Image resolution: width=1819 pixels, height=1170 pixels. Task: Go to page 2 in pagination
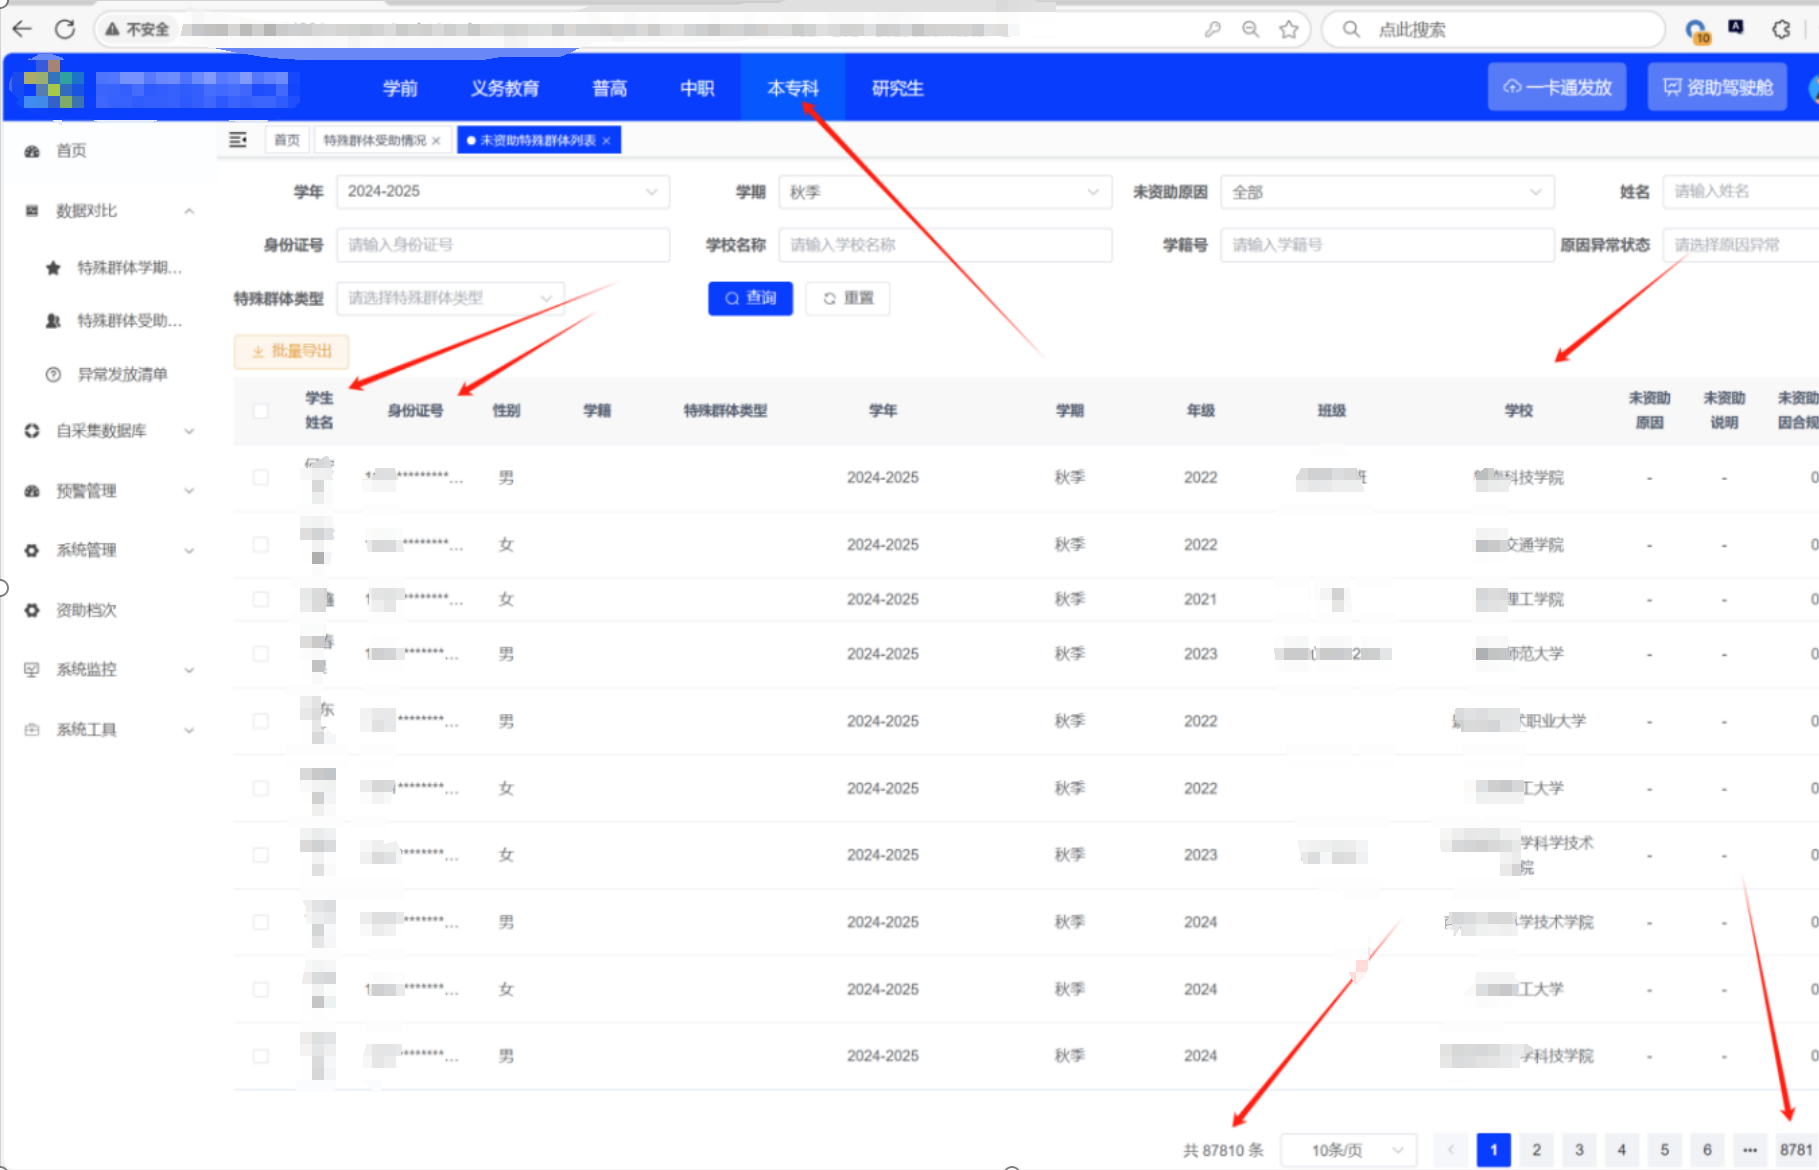coord(1536,1150)
